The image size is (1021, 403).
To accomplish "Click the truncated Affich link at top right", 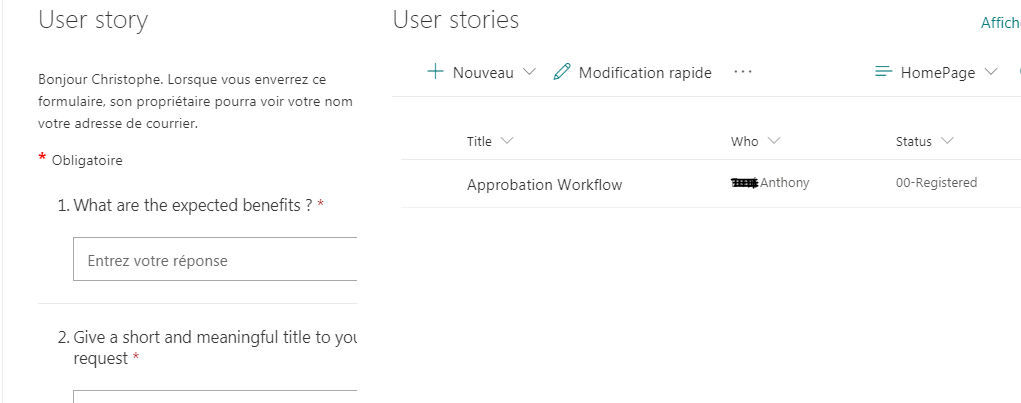I will [999, 22].
